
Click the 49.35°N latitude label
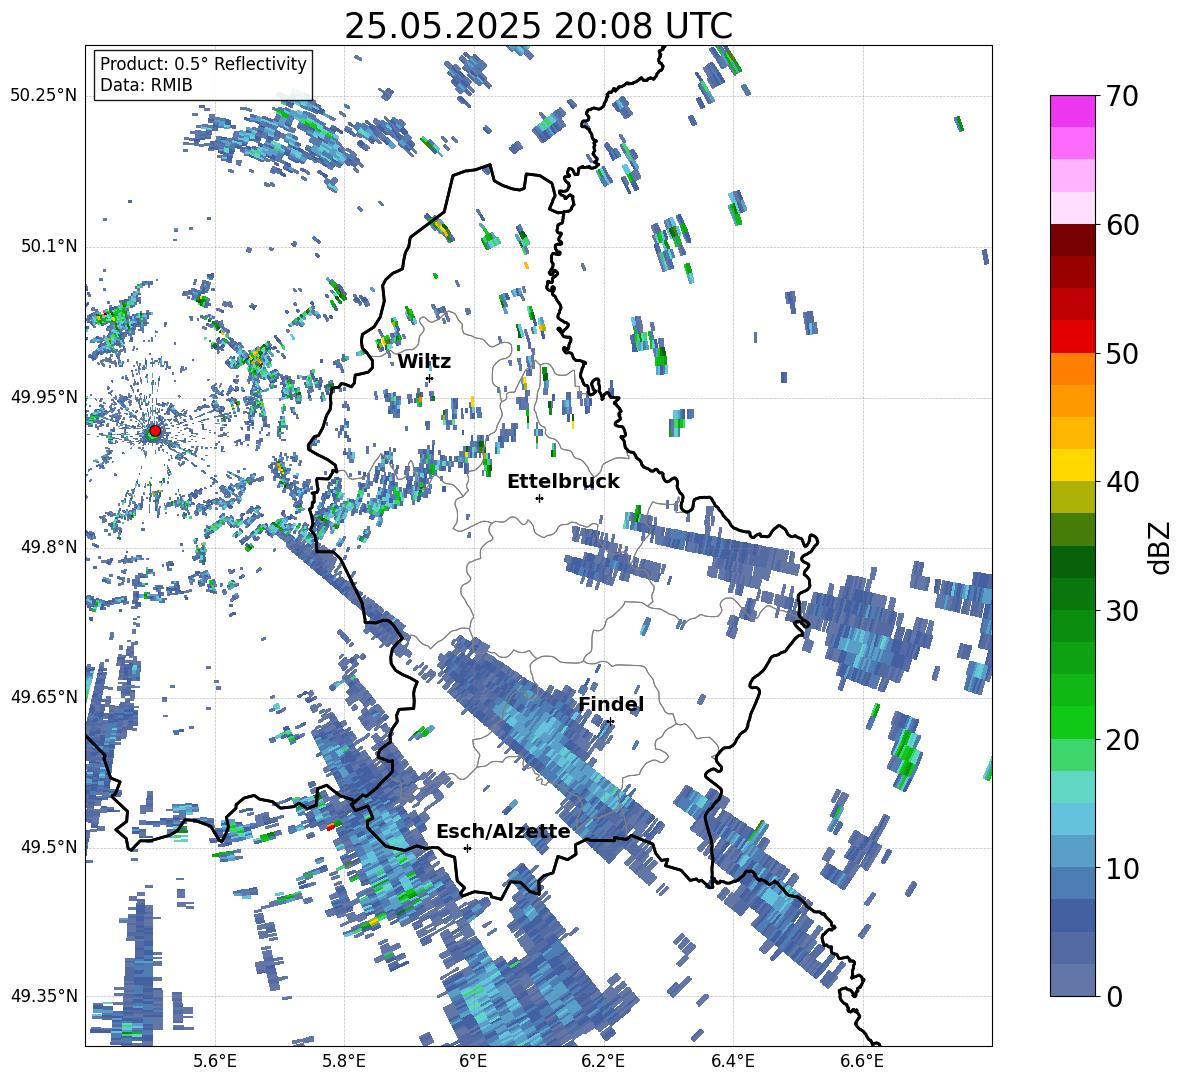[44, 996]
